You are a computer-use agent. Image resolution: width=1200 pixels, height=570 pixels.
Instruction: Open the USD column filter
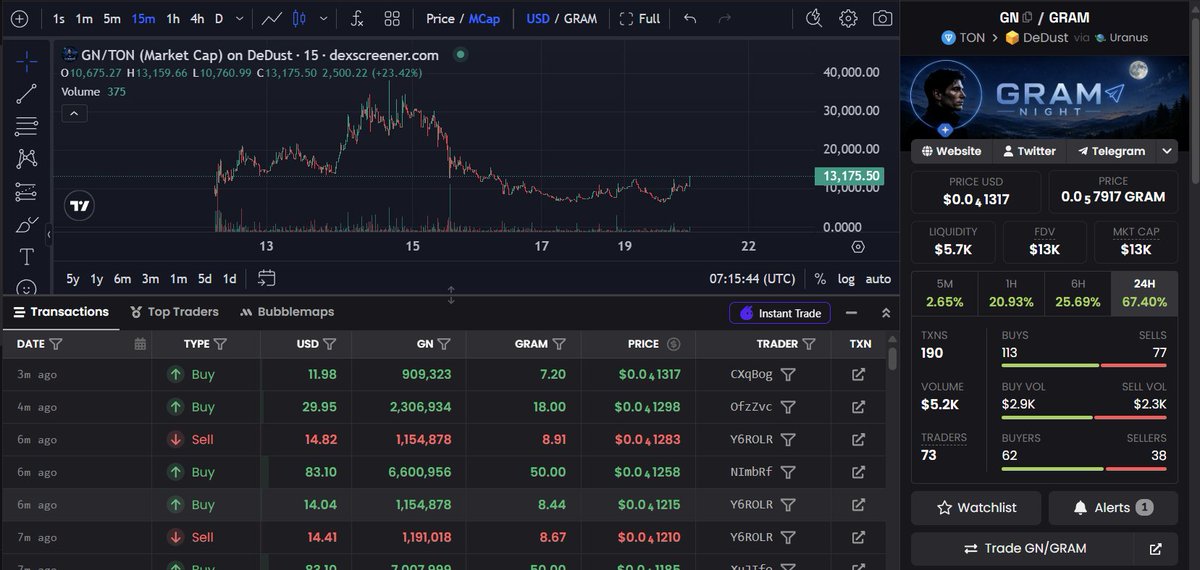tap(329, 343)
